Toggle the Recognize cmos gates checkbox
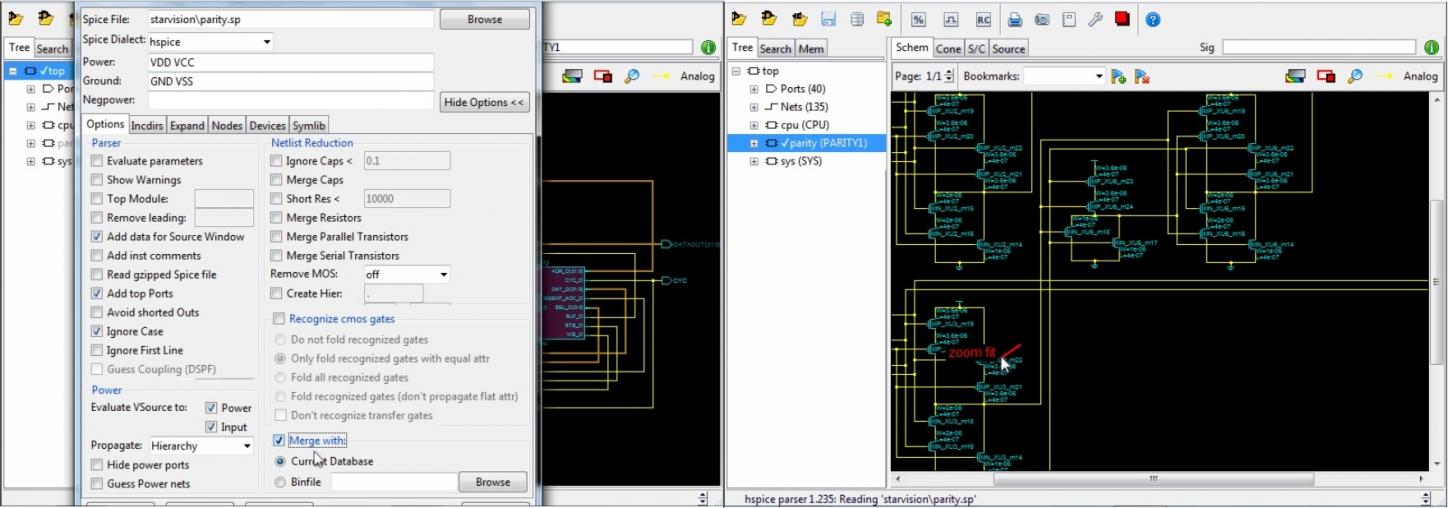Image resolution: width=1448 pixels, height=508 pixels. pos(279,320)
